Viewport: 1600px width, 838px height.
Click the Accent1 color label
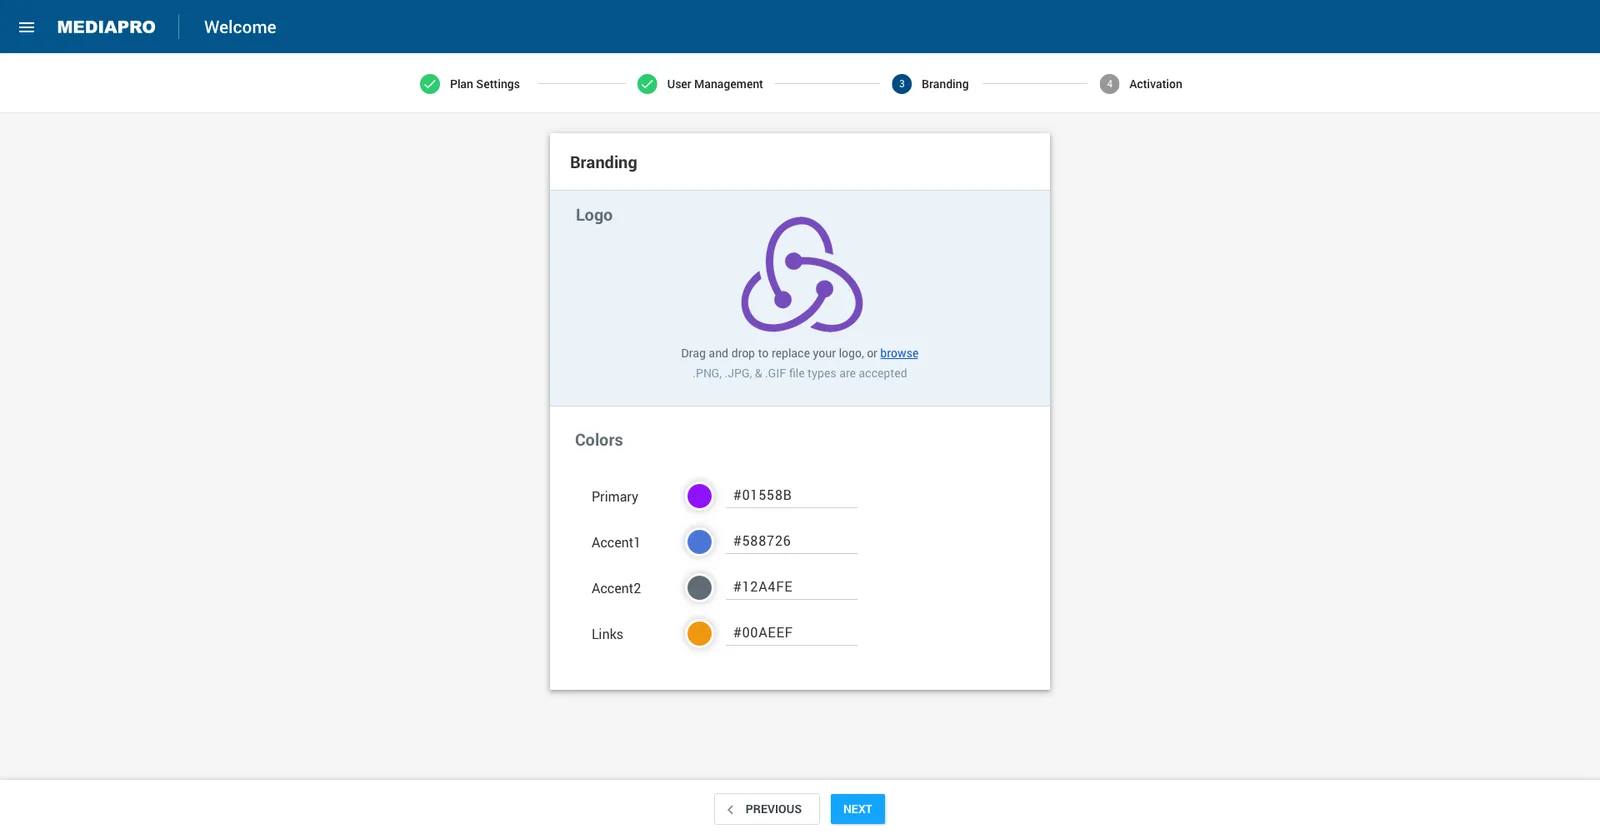[616, 543]
